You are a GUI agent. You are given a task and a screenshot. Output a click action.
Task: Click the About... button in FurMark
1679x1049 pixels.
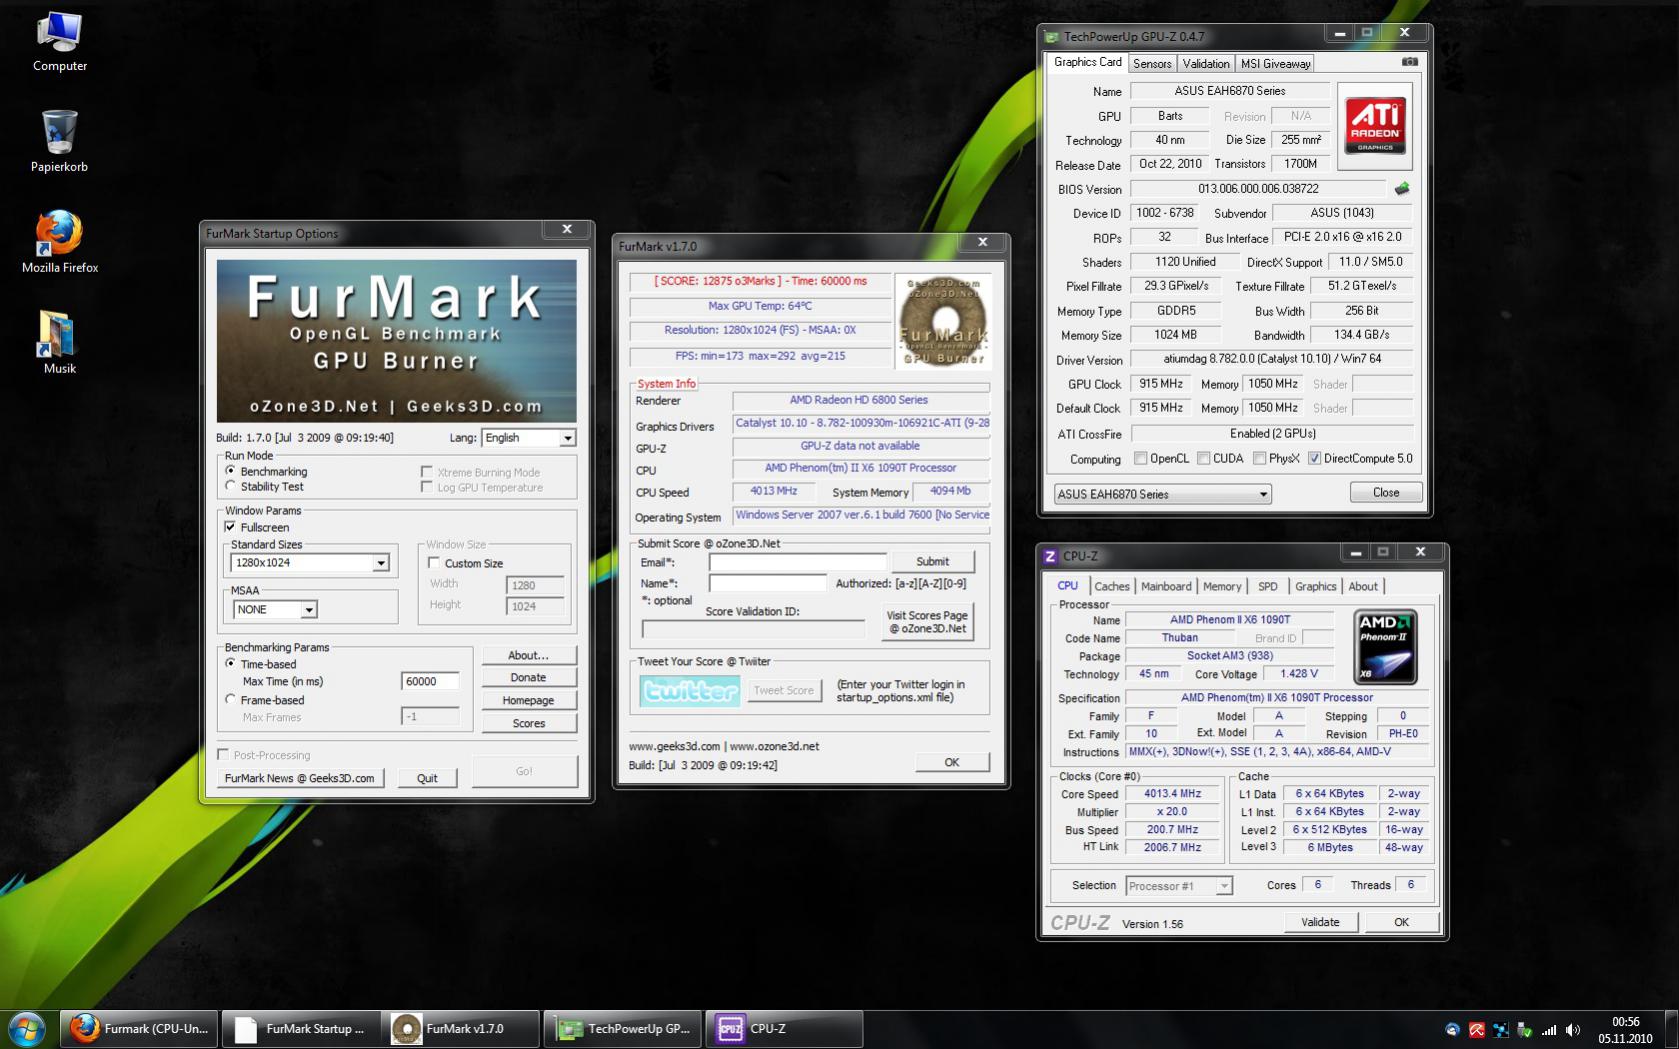pyautogui.click(x=529, y=655)
